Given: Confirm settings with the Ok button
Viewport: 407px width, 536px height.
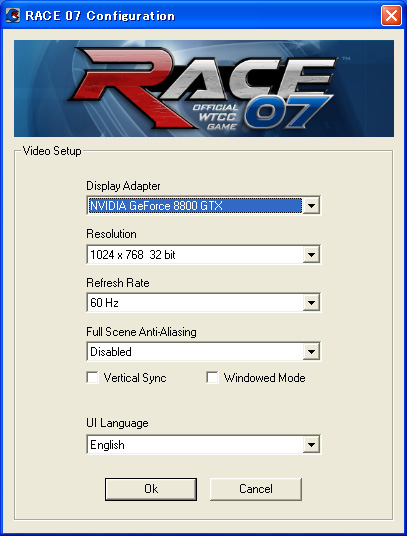Looking at the screenshot, I should point(151,489).
